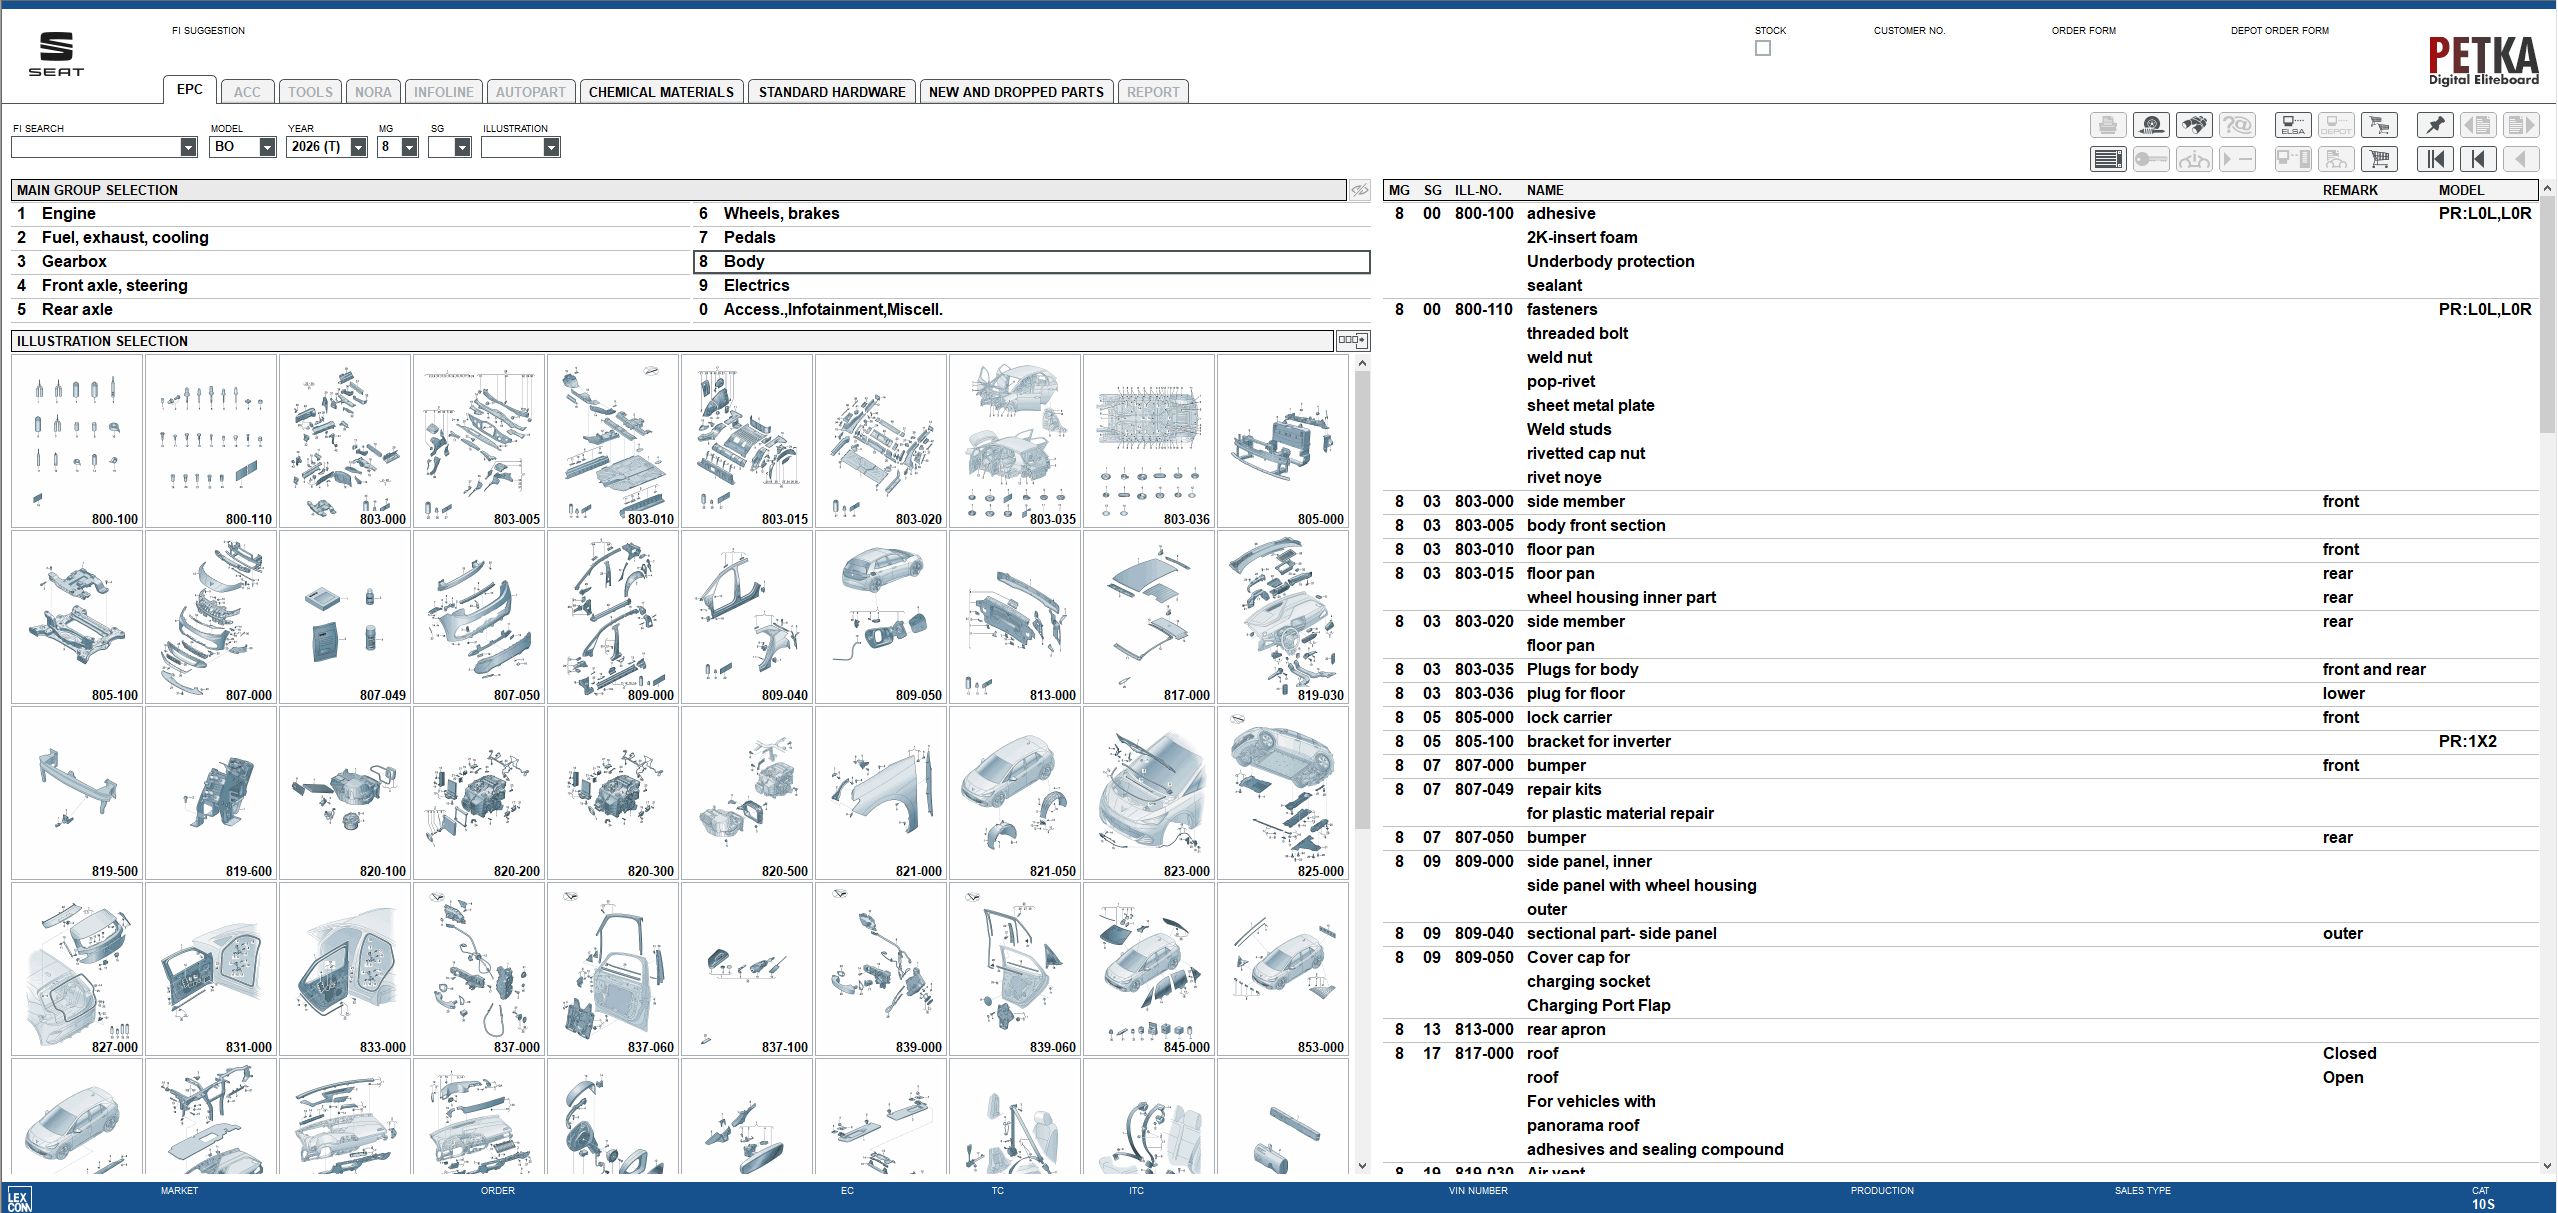Switch to the CHEMICAL MATERIALS tab
Viewport: 2558px width, 1213px height.
(x=663, y=91)
